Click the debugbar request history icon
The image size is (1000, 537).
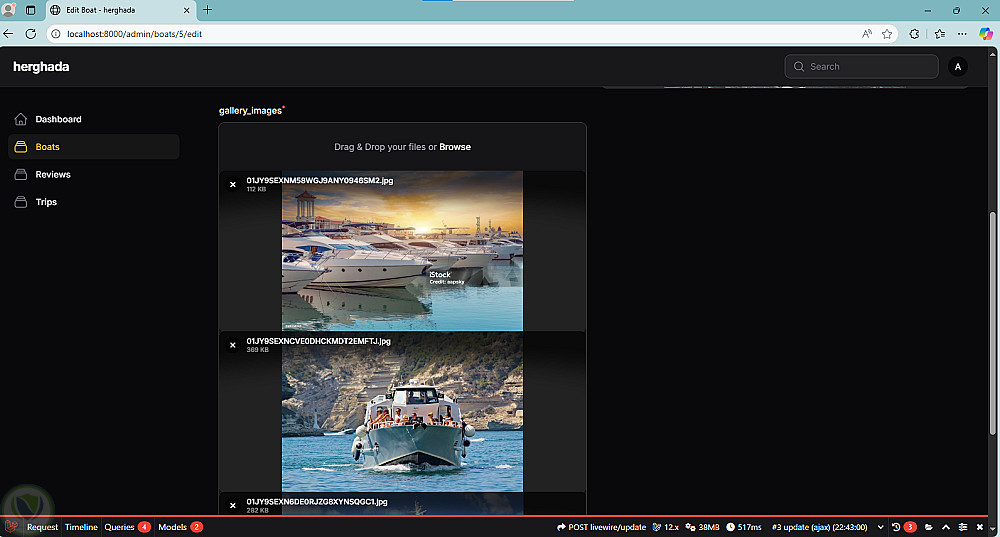[896, 527]
